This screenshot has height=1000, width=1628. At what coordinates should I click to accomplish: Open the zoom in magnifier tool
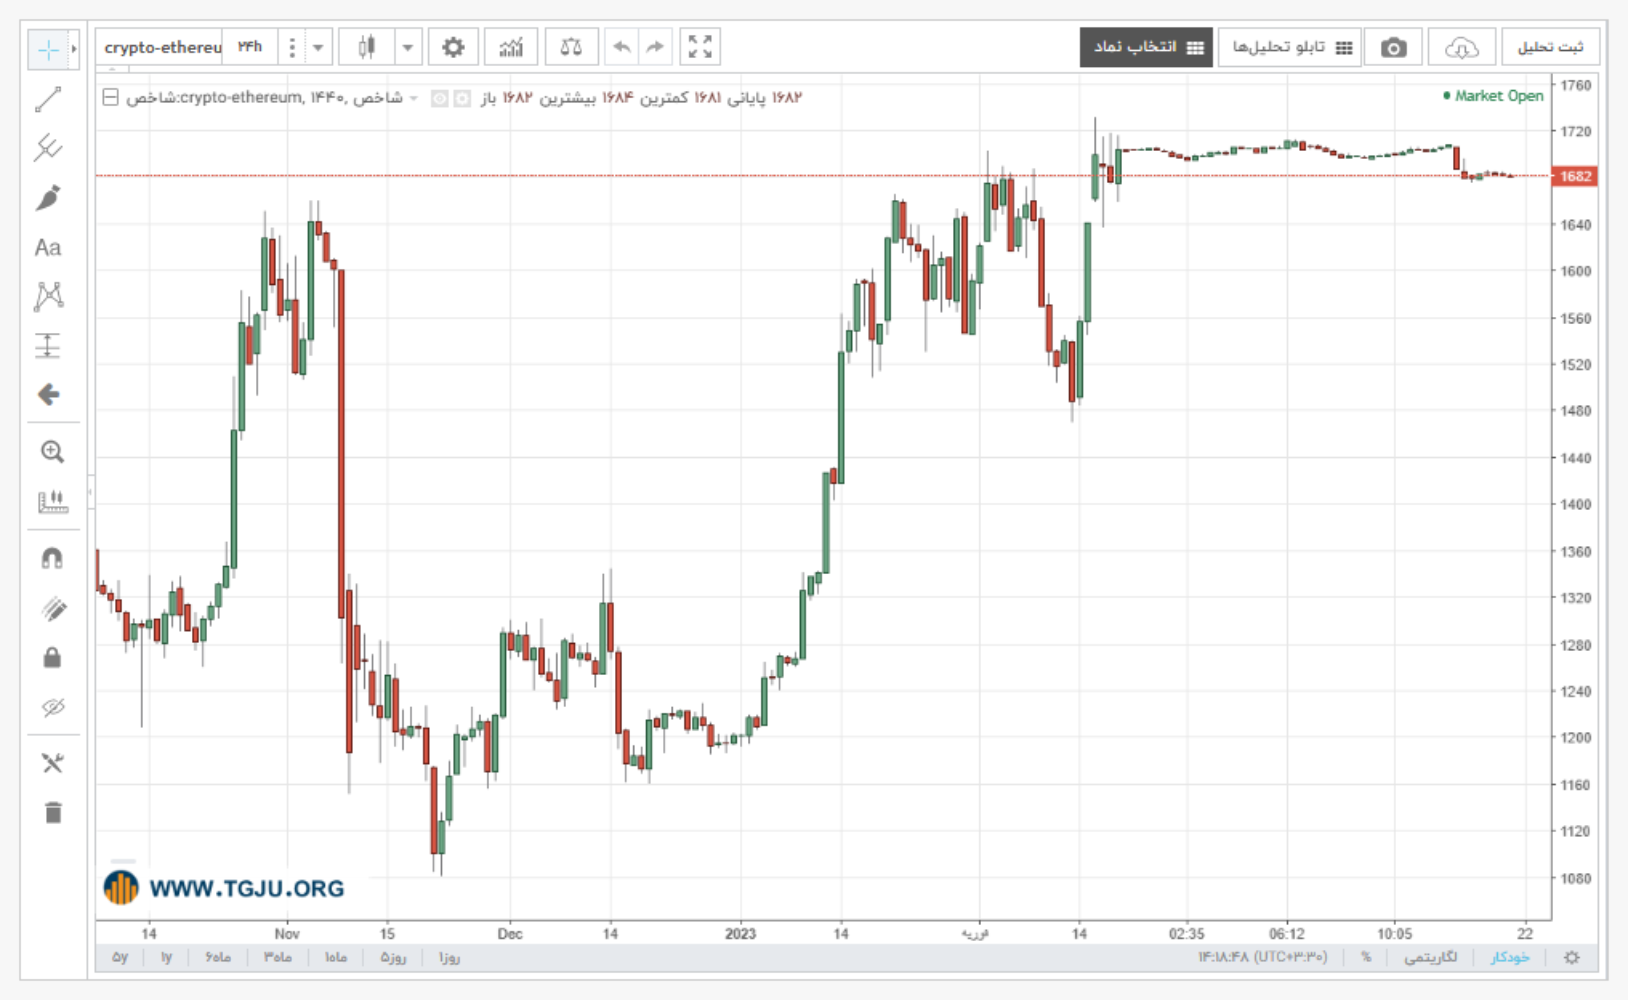(52, 452)
